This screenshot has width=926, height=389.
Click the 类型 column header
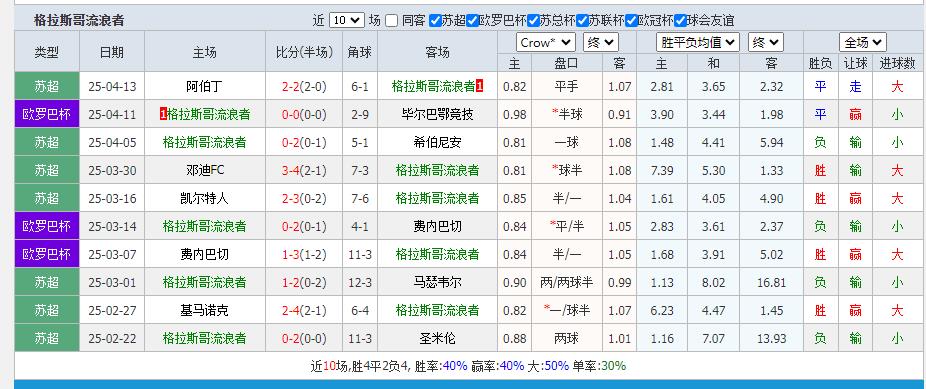pos(47,52)
